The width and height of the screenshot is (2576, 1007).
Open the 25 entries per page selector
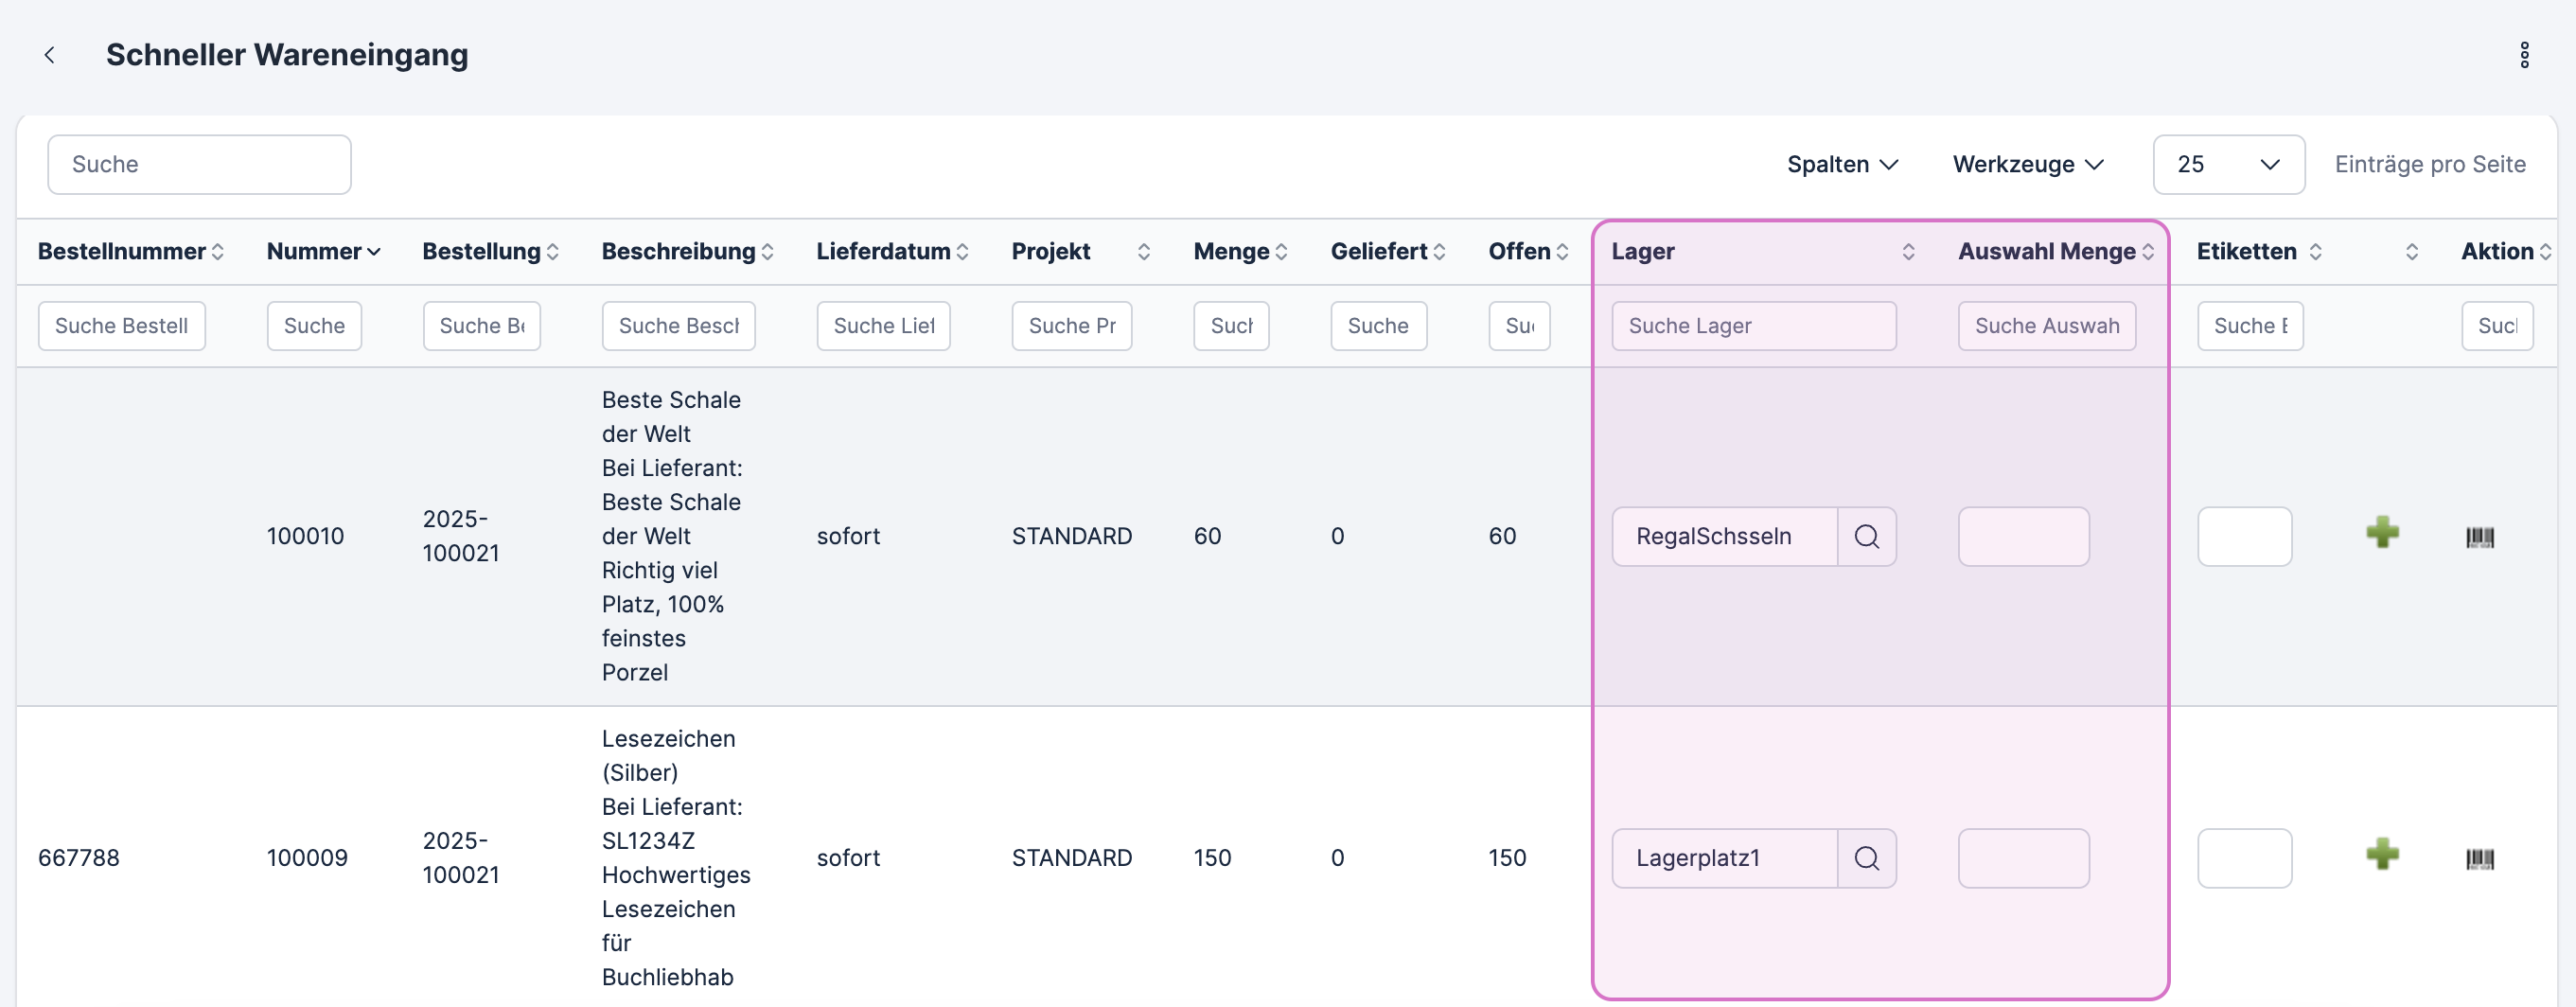coord(2228,165)
